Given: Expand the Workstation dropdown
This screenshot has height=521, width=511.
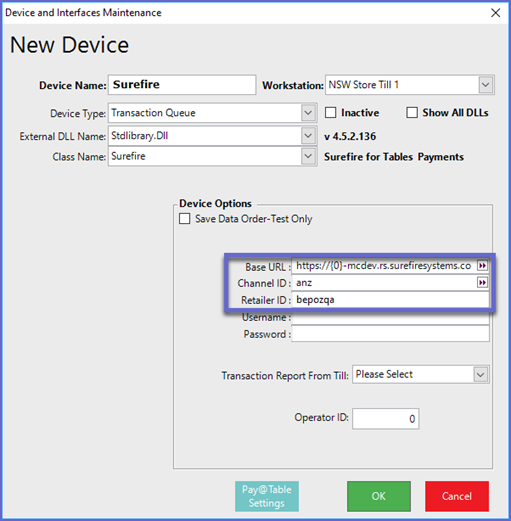Looking at the screenshot, I should pyautogui.click(x=486, y=85).
